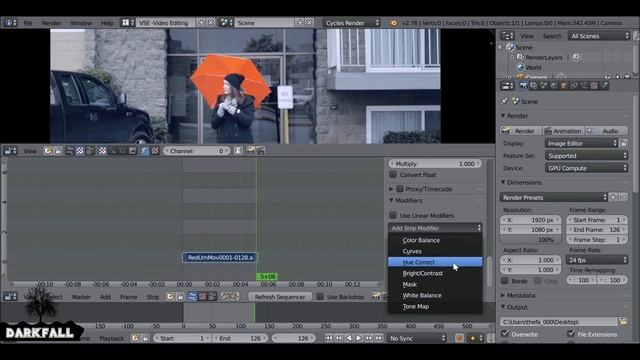640x360 pixels.
Task: Toggle the Border checkbox
Action: pos(505,281)
